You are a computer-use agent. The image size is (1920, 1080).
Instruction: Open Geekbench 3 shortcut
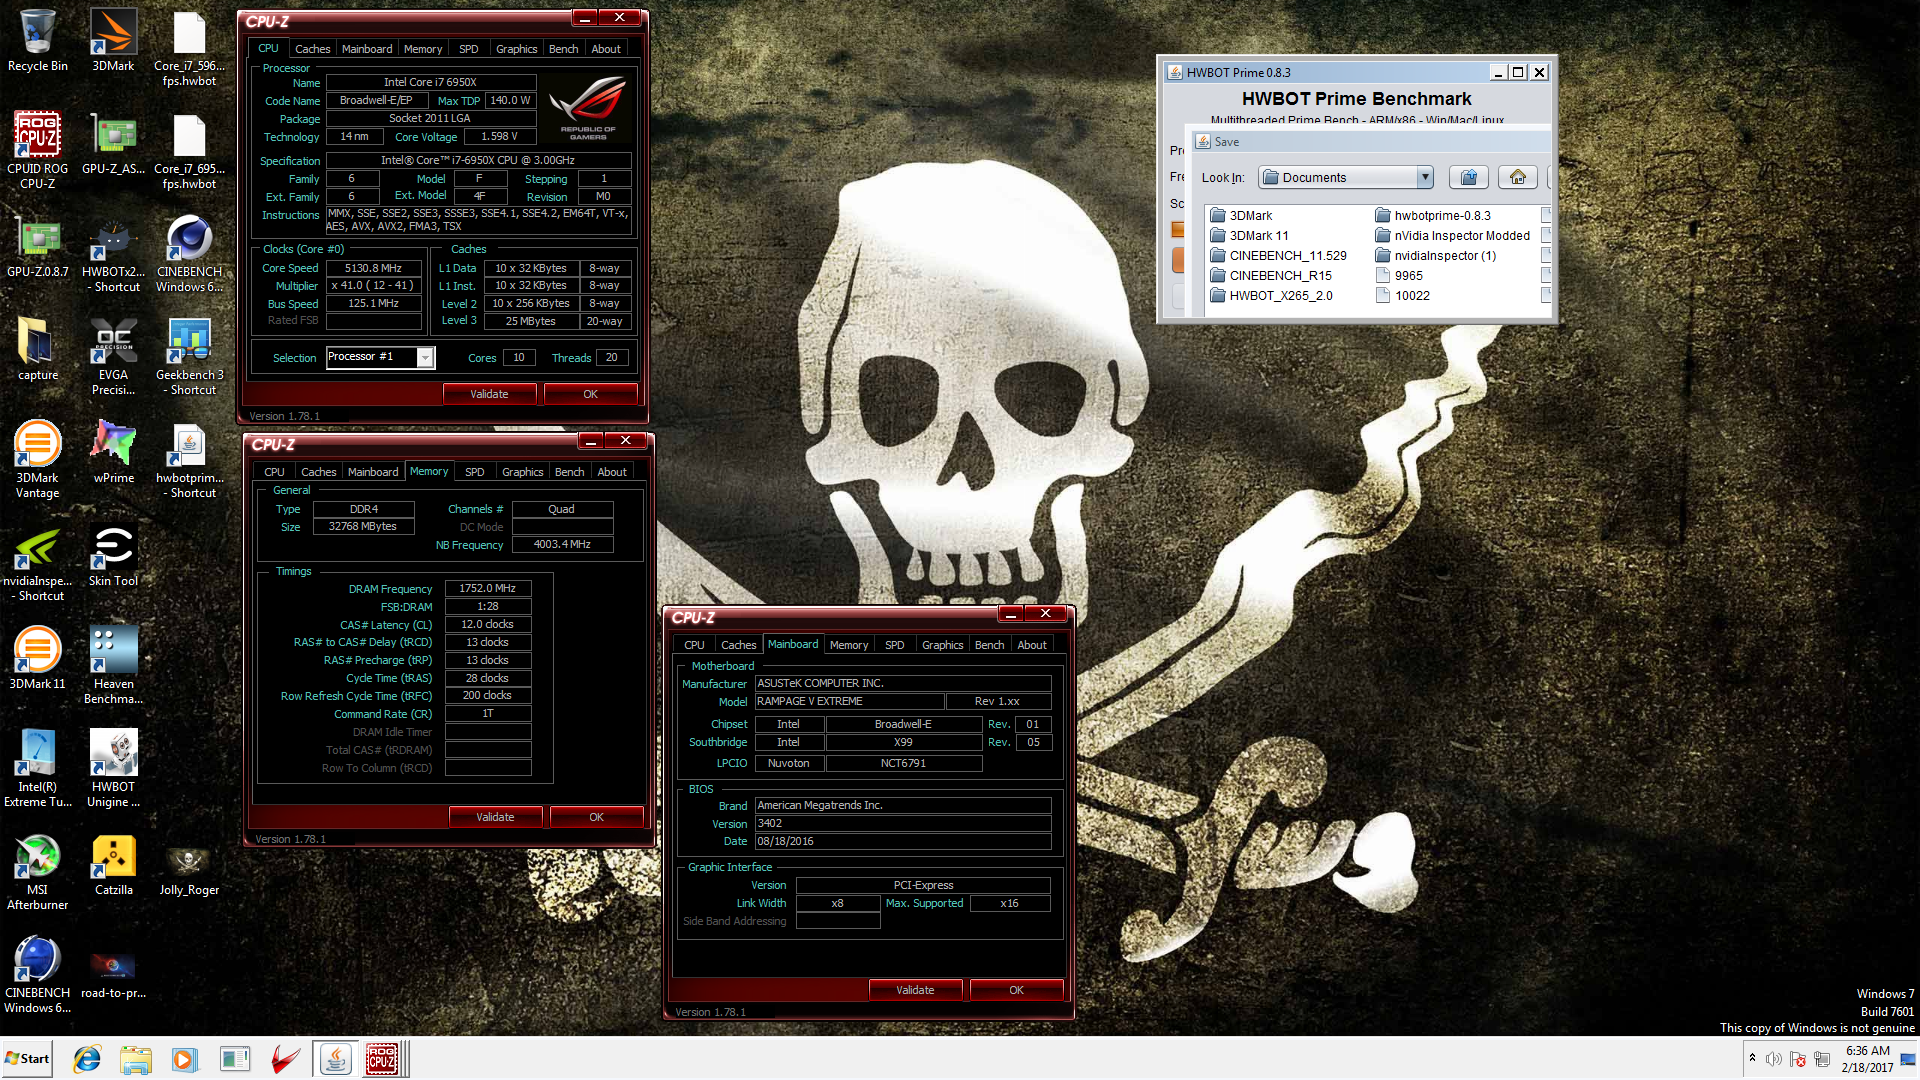(189, 357)
